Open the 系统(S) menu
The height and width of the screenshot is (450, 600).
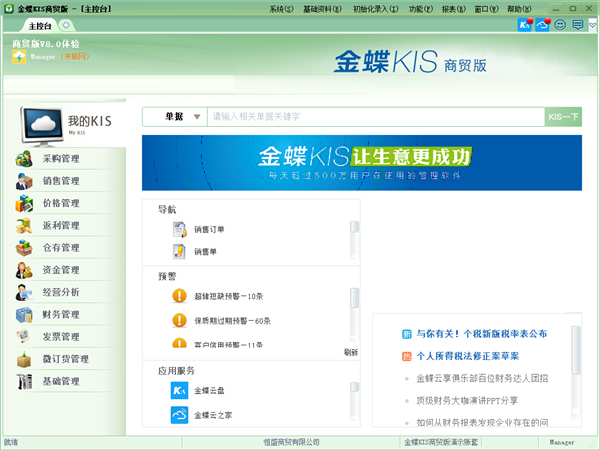point(281,9)
